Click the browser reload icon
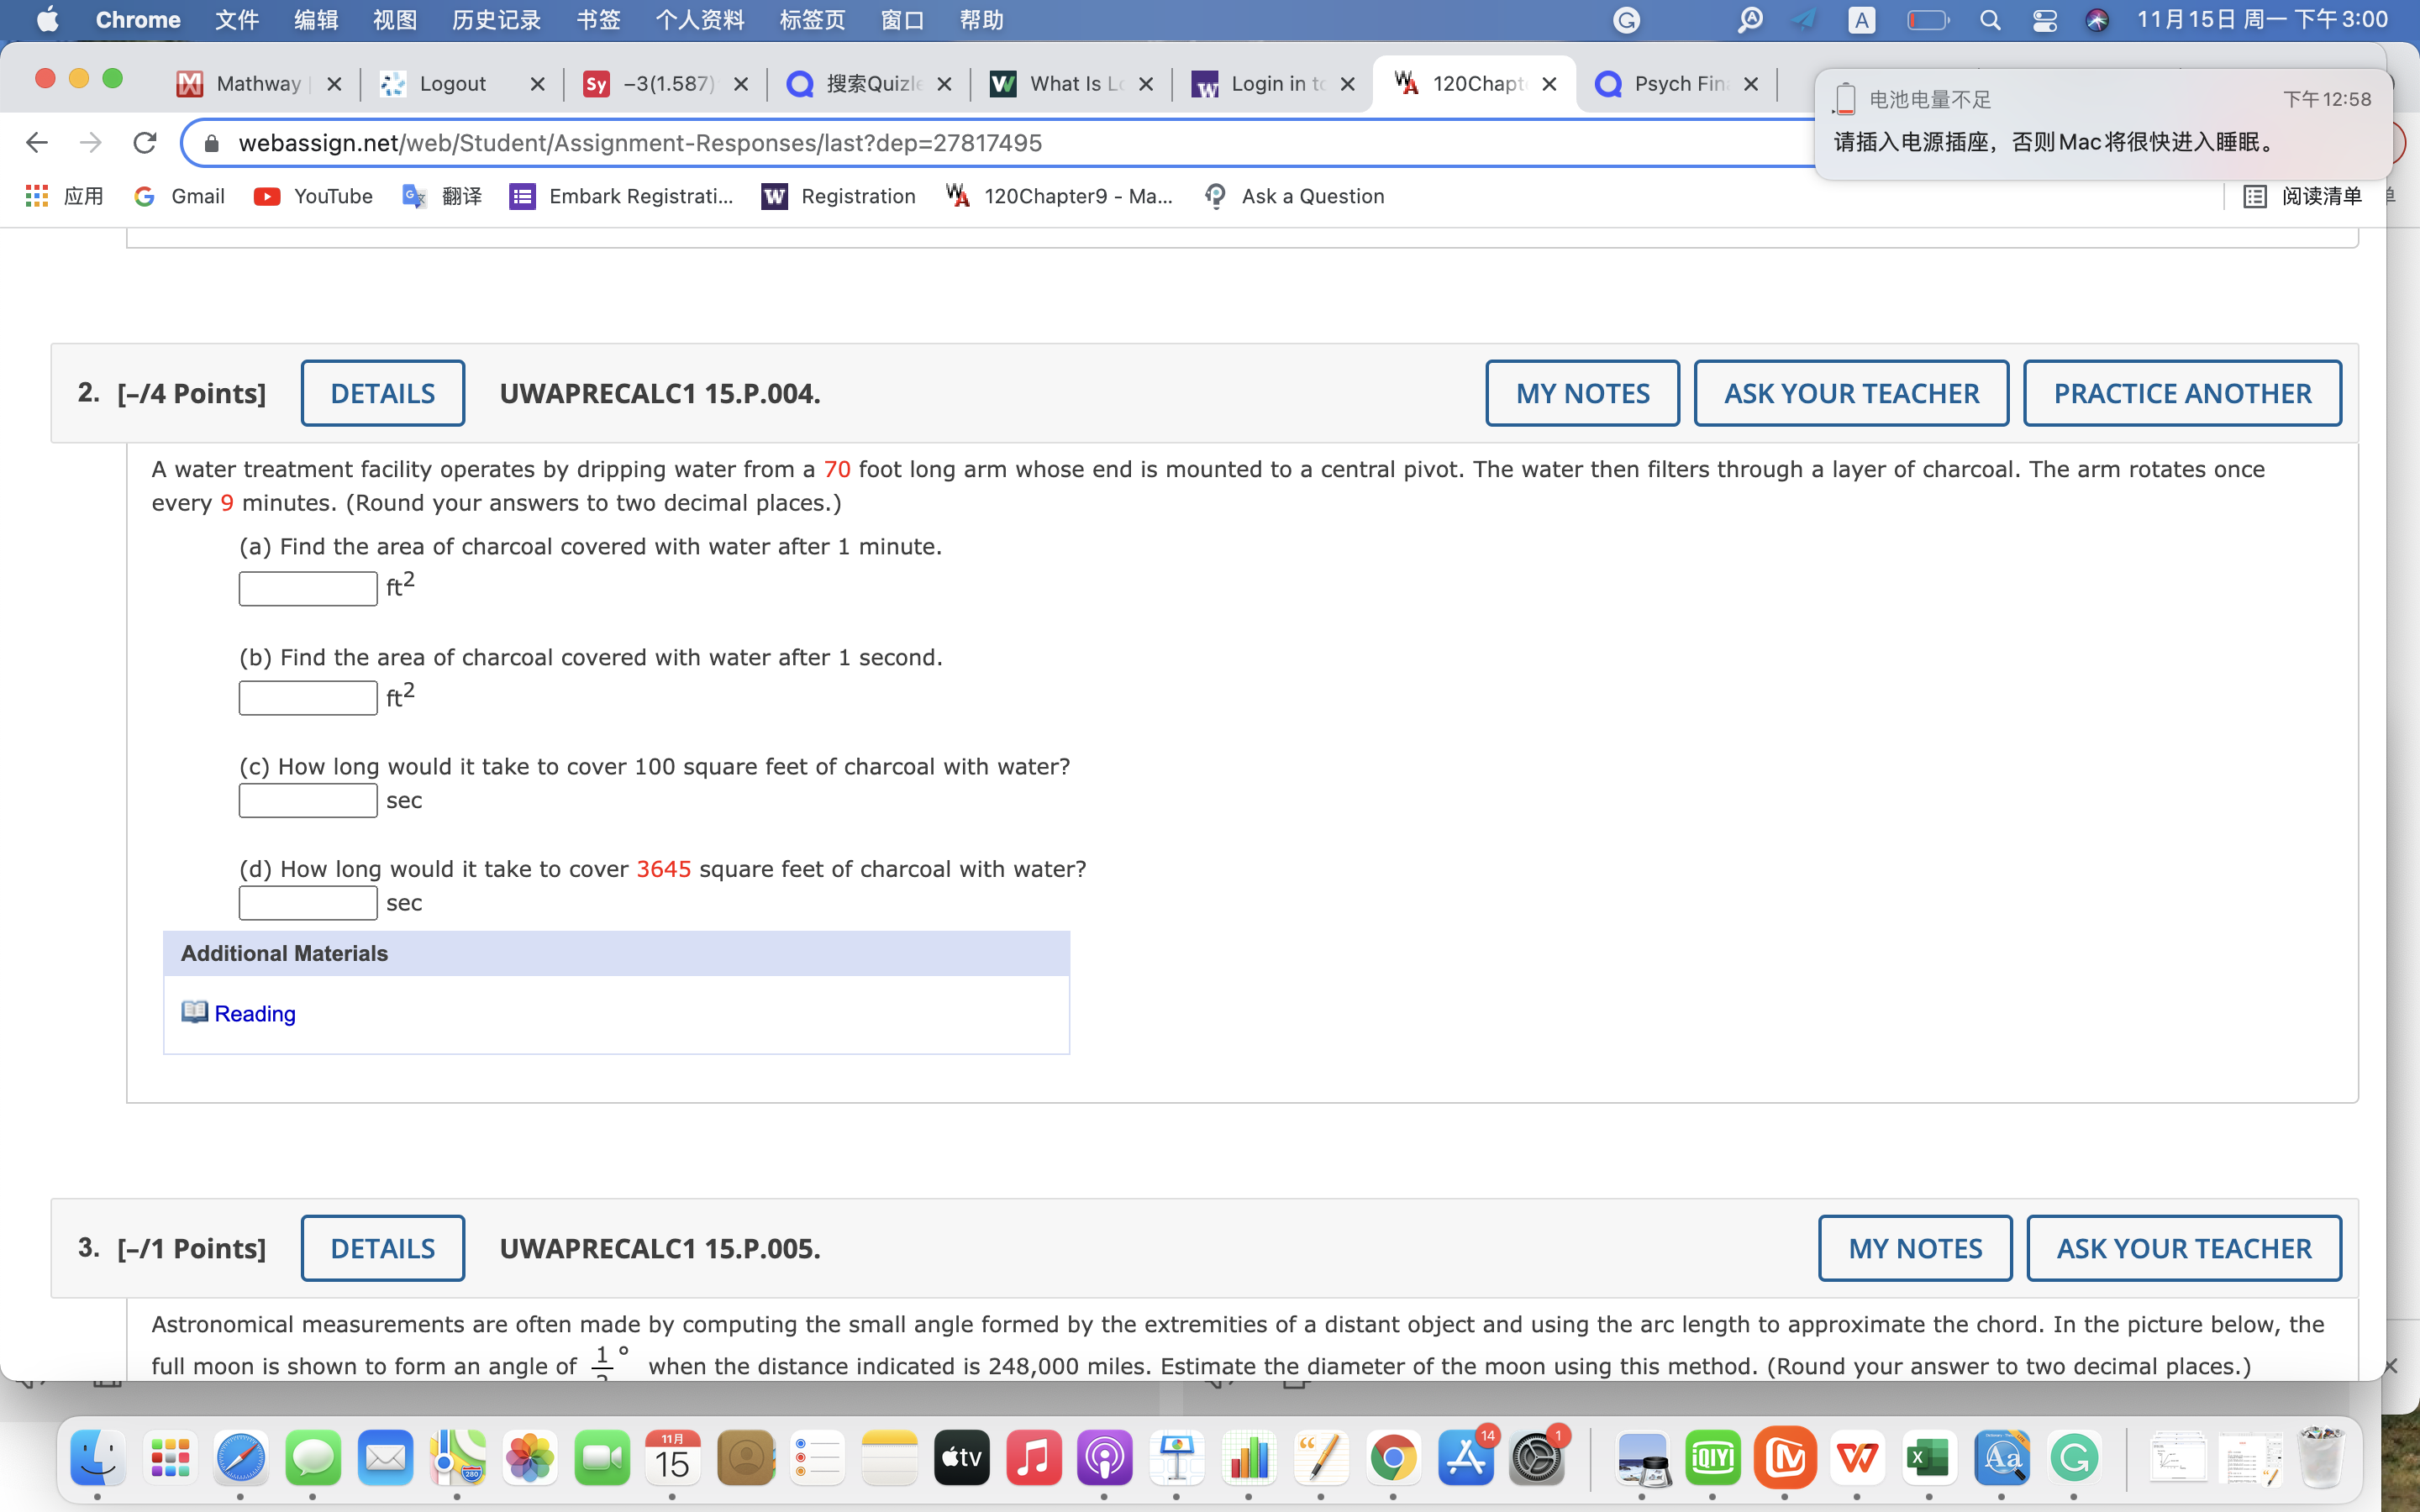 [x=145, y=143]
